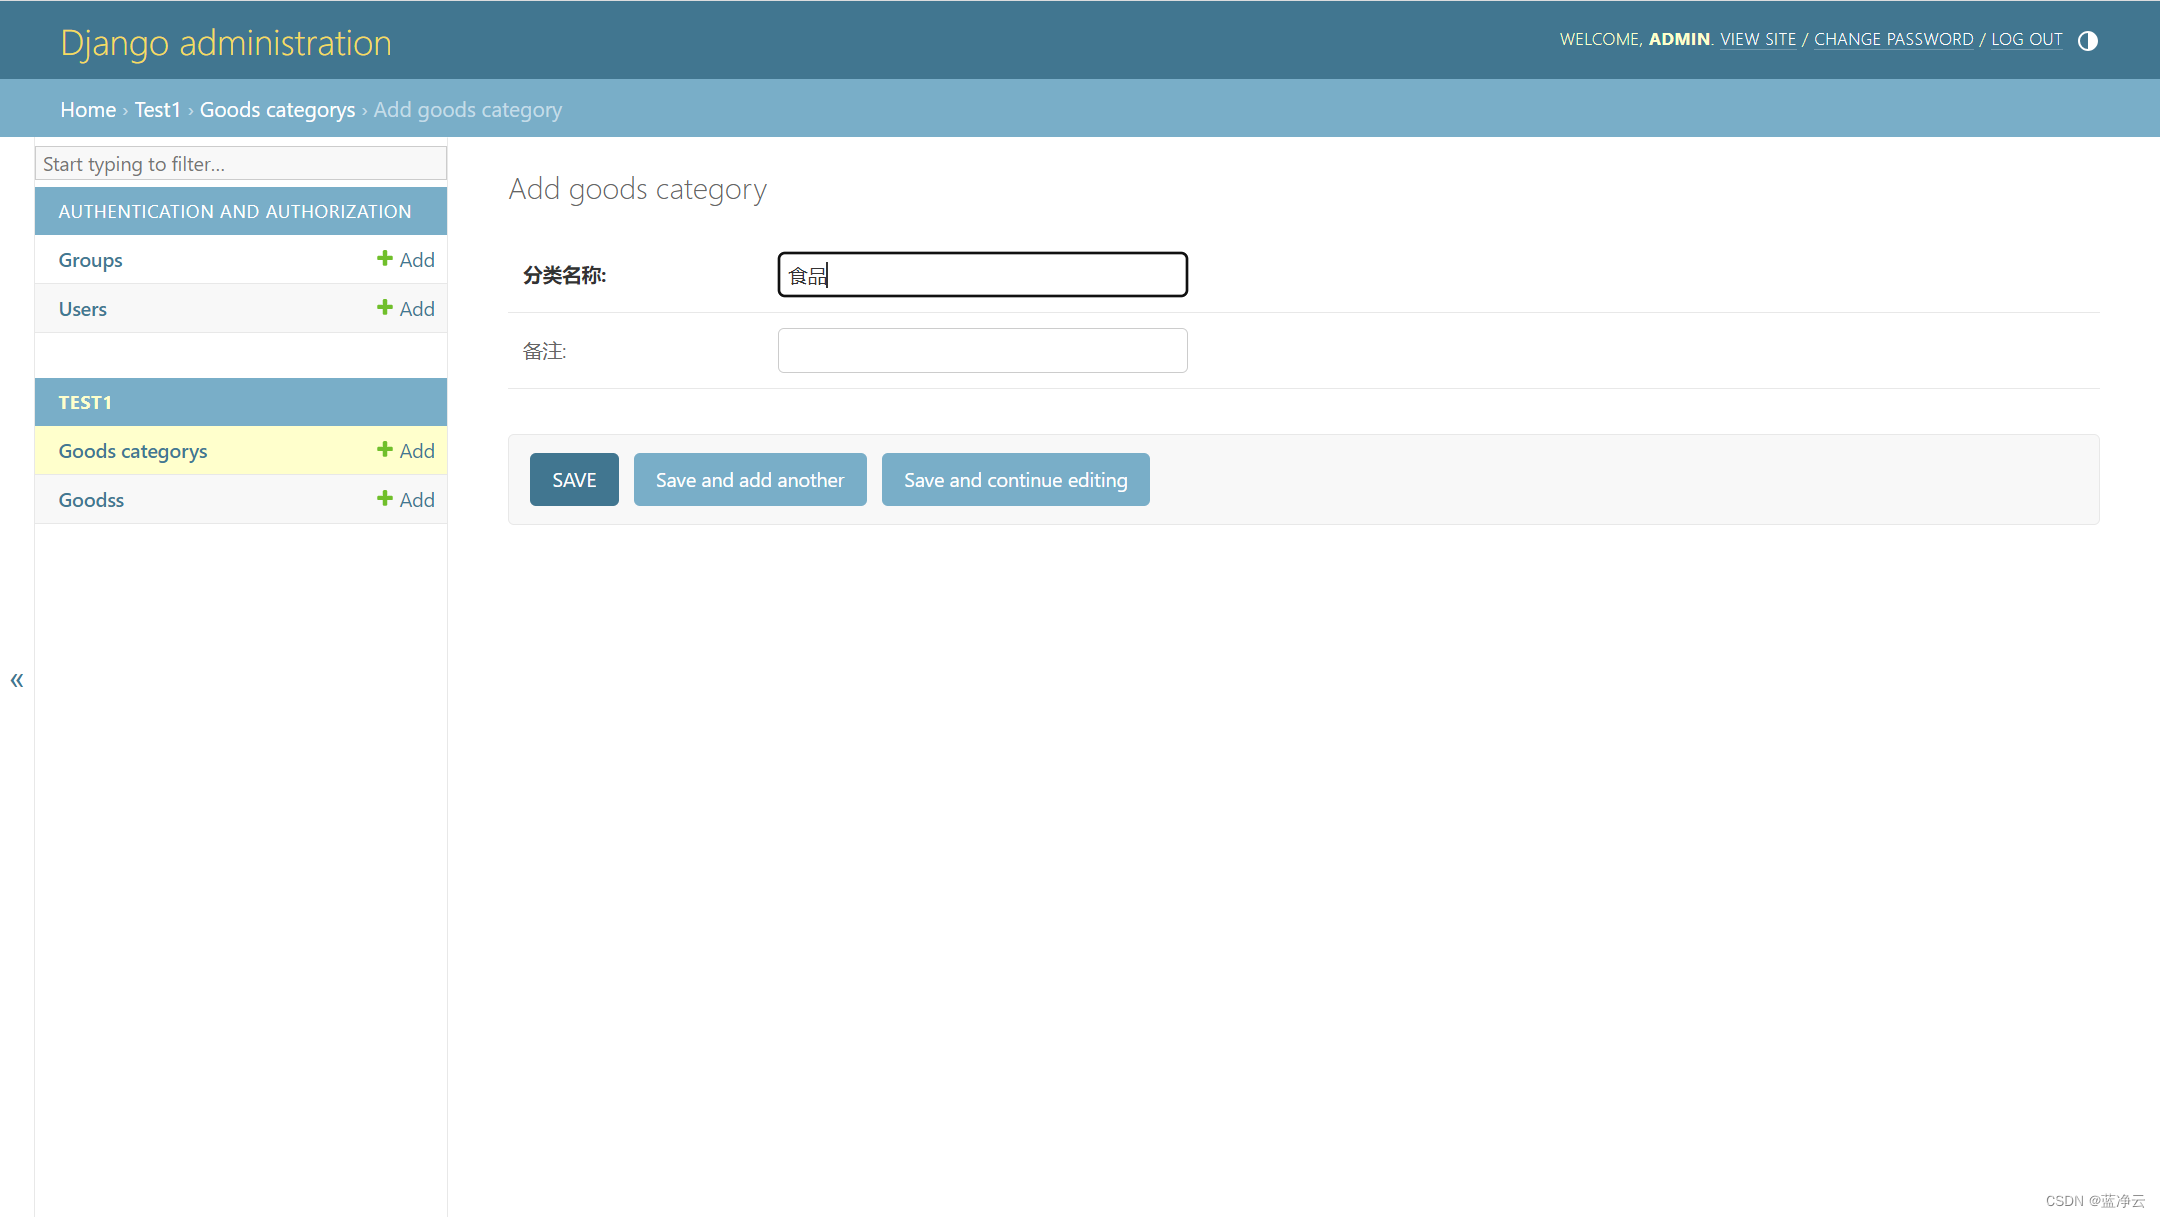Open Goods categorys breadcrumb link

click(x=277, y=110)
